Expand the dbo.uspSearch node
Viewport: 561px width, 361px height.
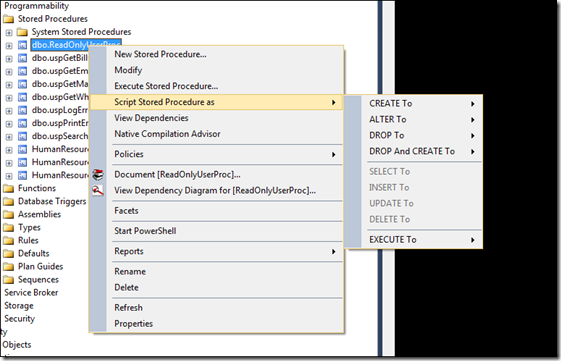[x=9, y=137]
